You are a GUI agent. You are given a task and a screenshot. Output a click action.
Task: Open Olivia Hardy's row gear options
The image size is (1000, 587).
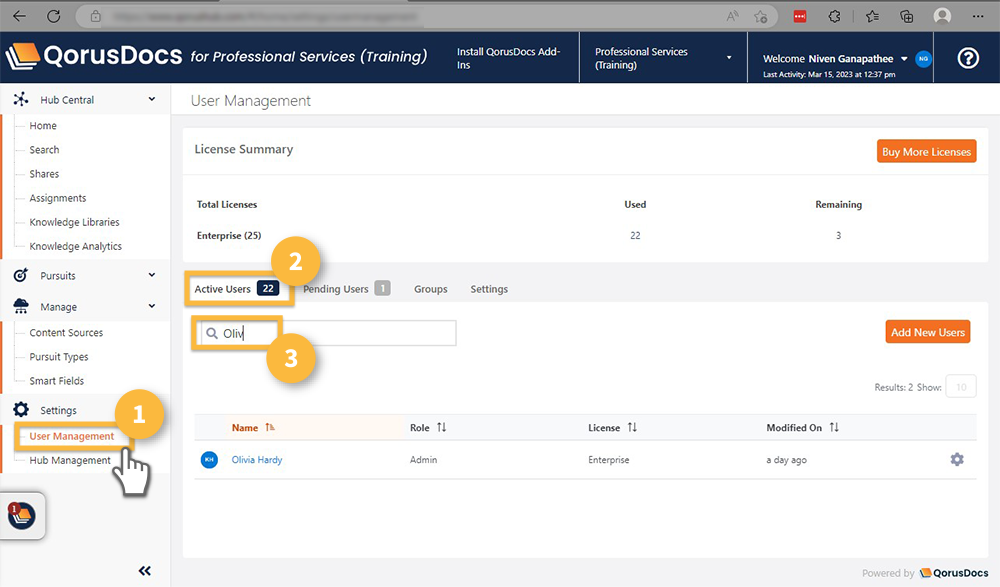(957, 459)
